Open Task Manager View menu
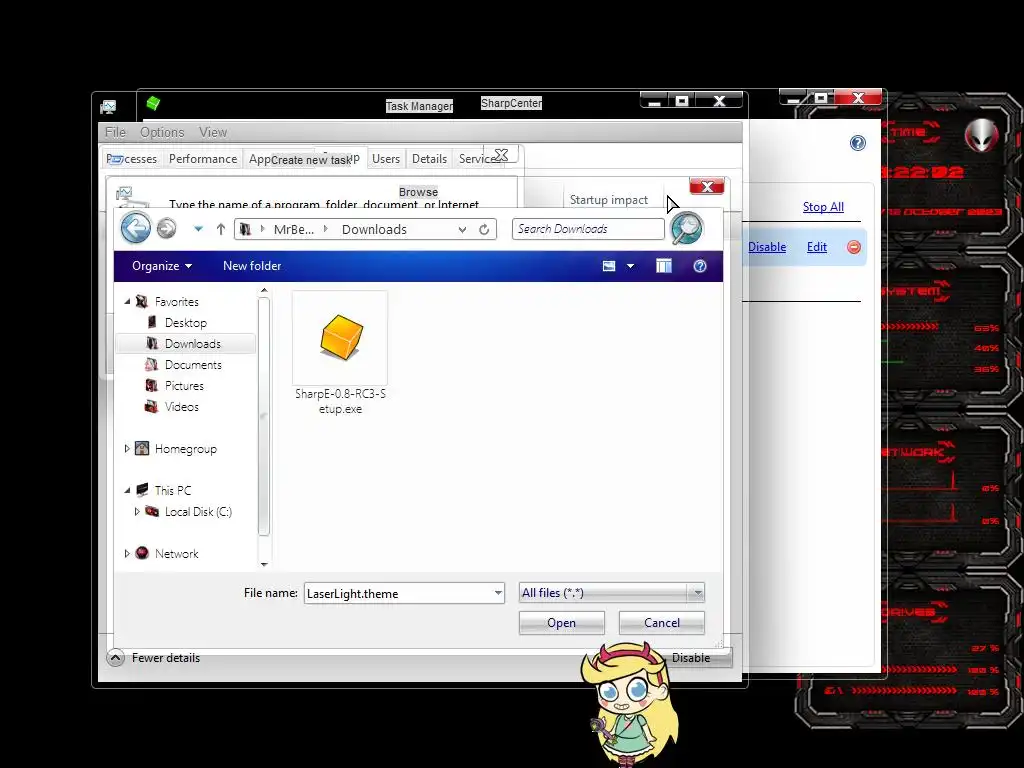 pos(213,133)
